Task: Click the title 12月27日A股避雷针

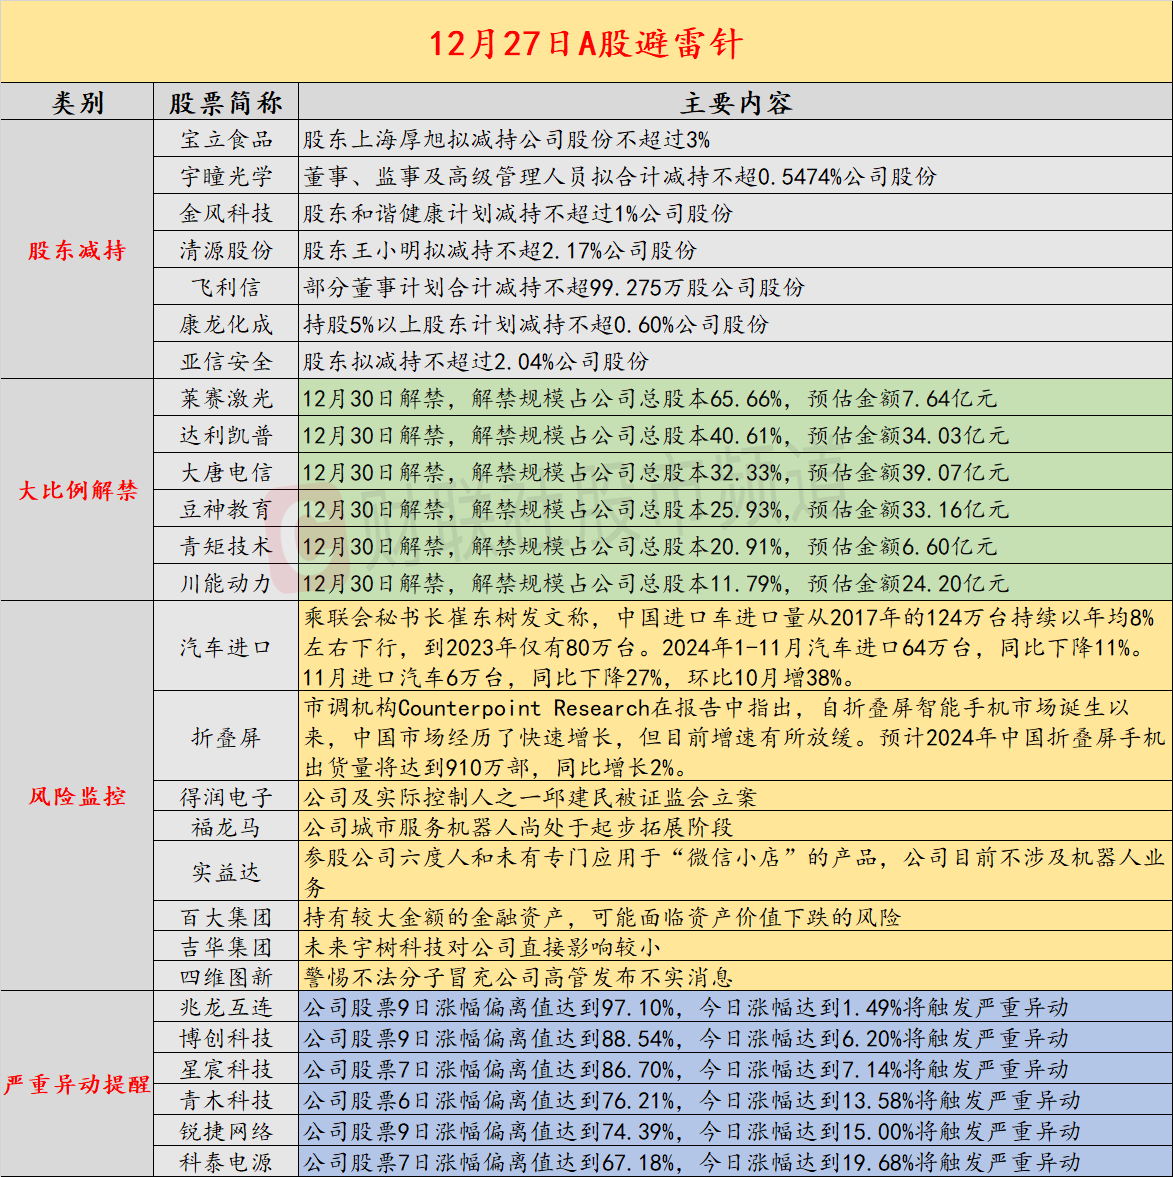Action: click(x=586, y=43)
